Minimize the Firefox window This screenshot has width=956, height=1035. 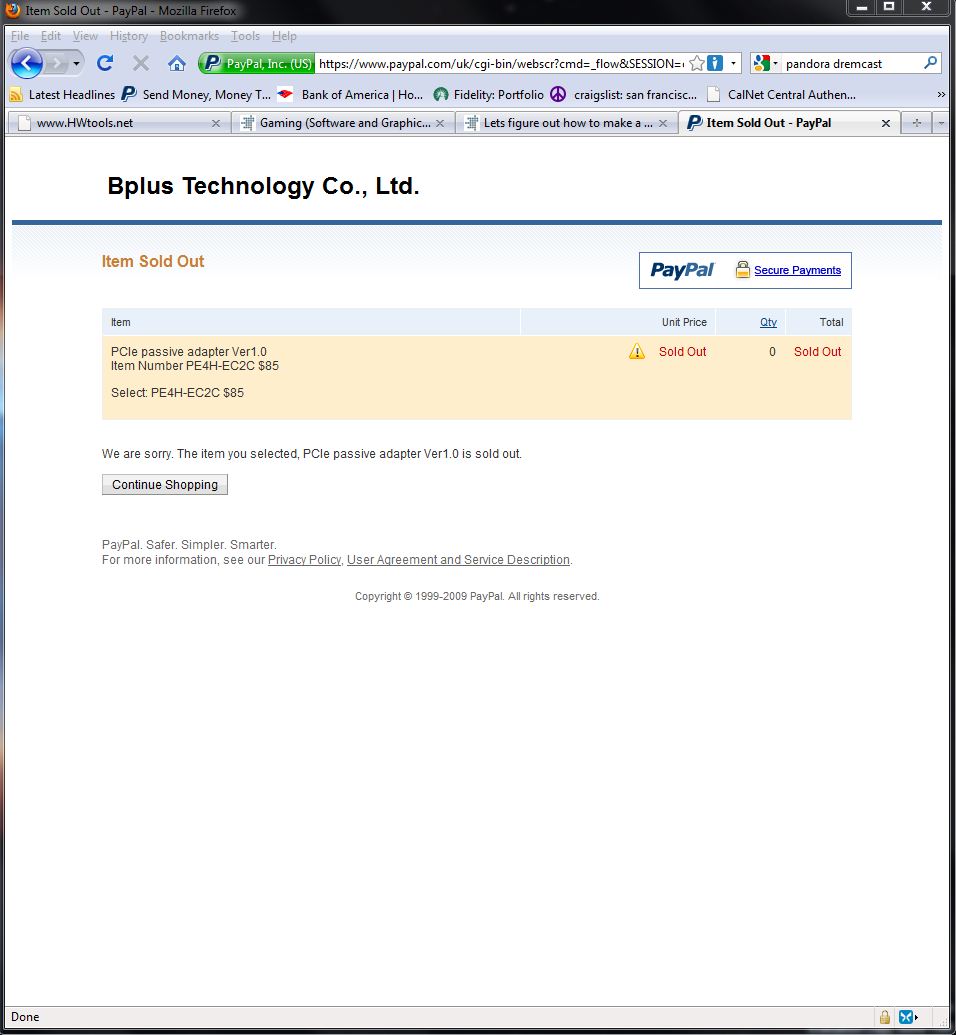[x=862, y=7]
